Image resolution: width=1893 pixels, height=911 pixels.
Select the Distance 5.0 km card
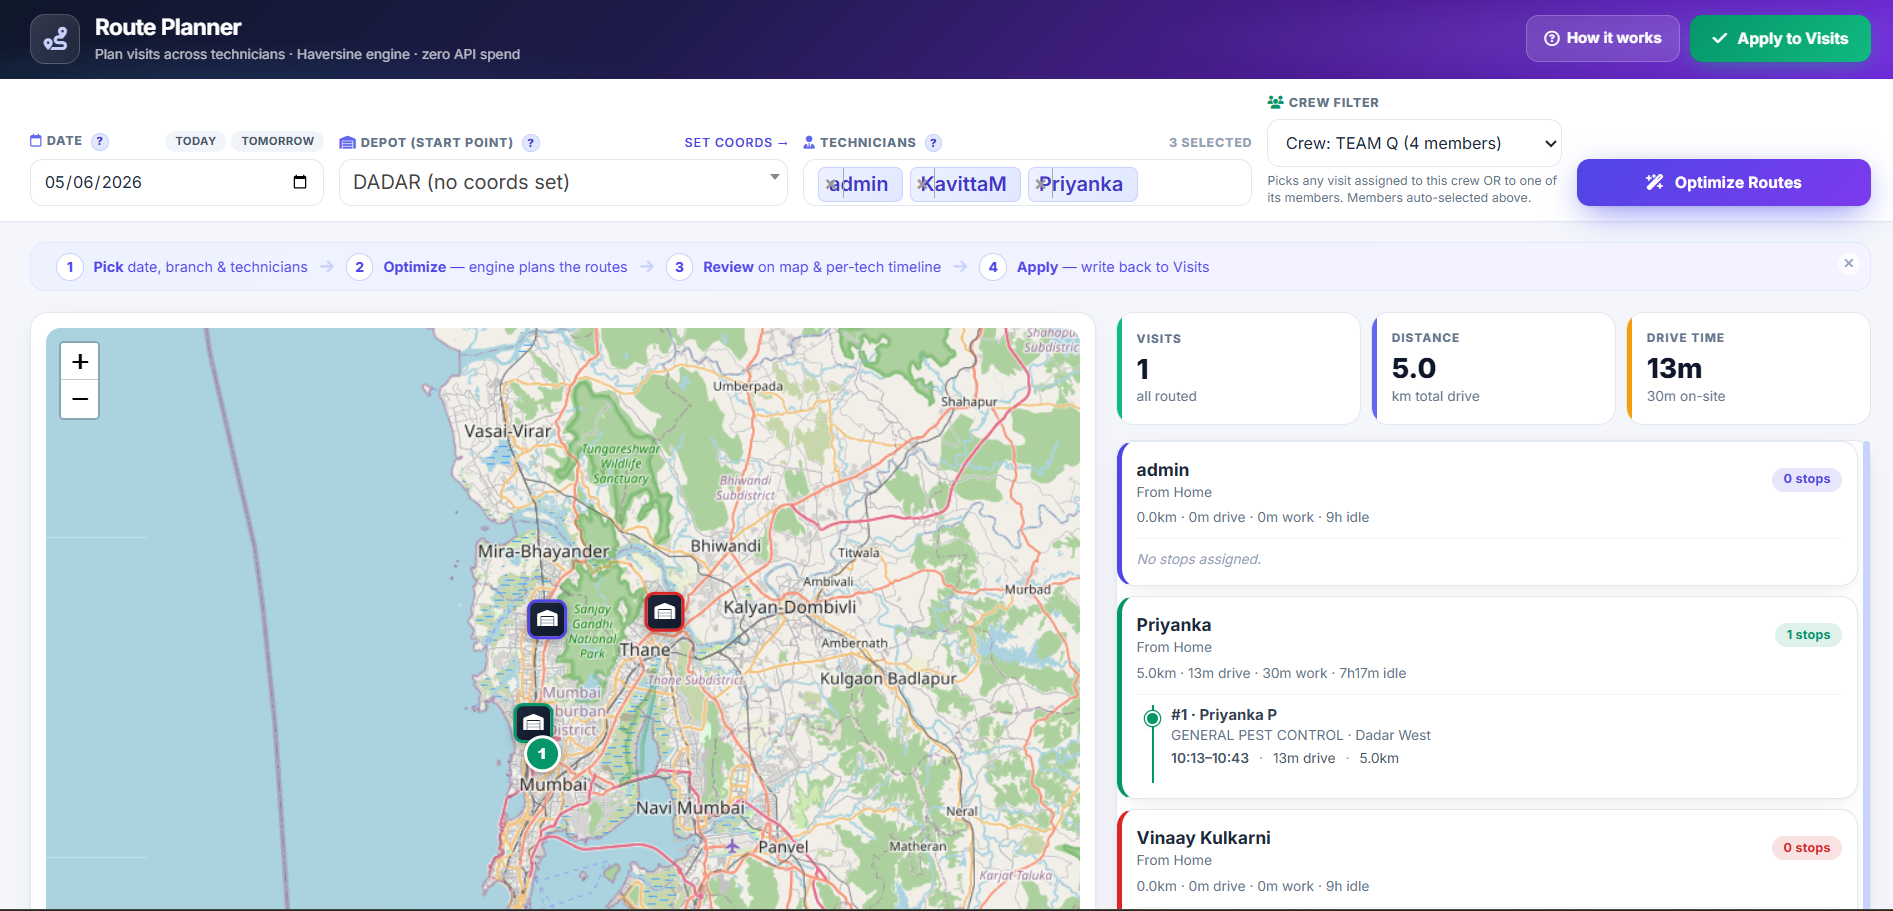1493,369
